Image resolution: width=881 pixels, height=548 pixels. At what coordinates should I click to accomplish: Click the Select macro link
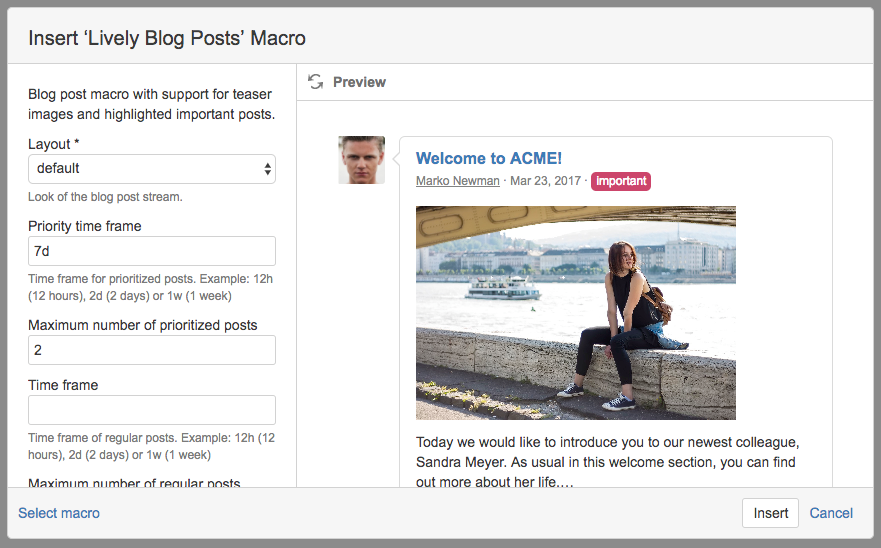tap(59, 513)
